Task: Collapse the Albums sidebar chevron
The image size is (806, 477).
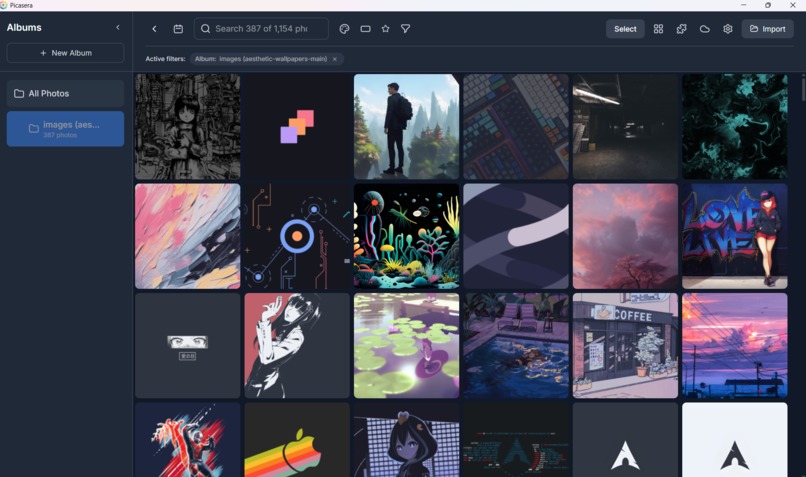Action: (x=118, y=28)
